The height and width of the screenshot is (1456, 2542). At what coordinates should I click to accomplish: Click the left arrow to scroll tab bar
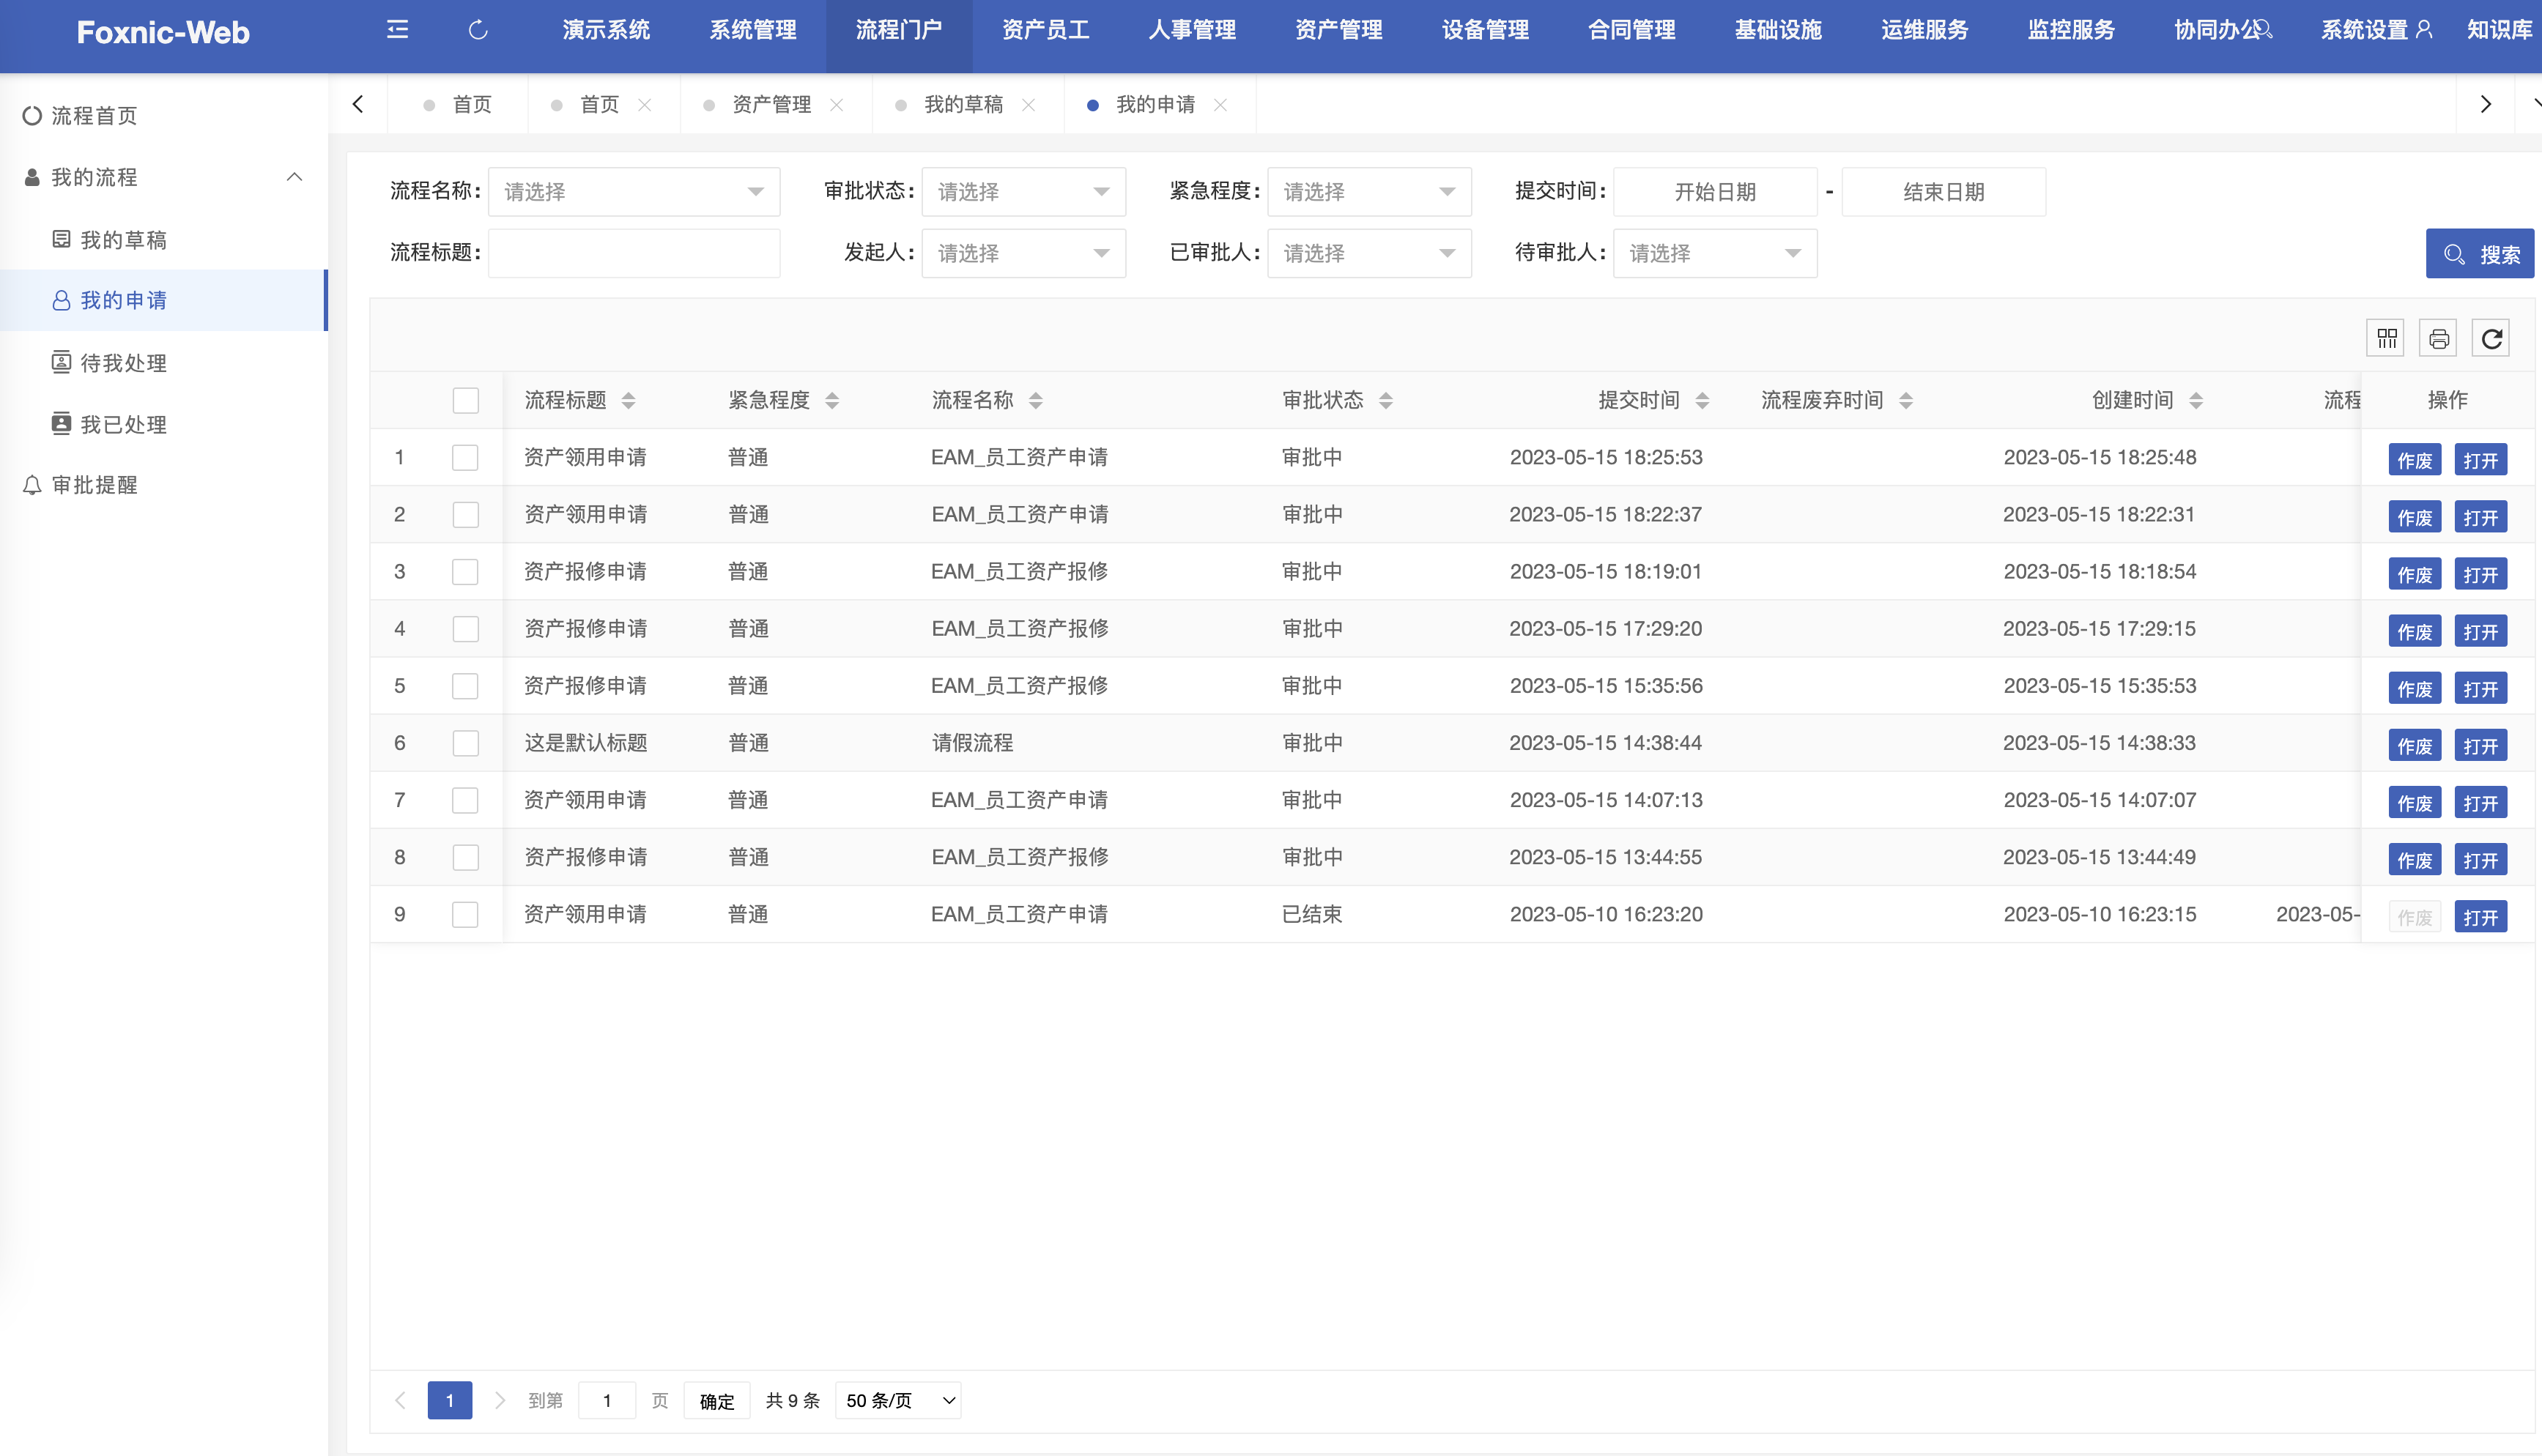(x=358, y=103)
